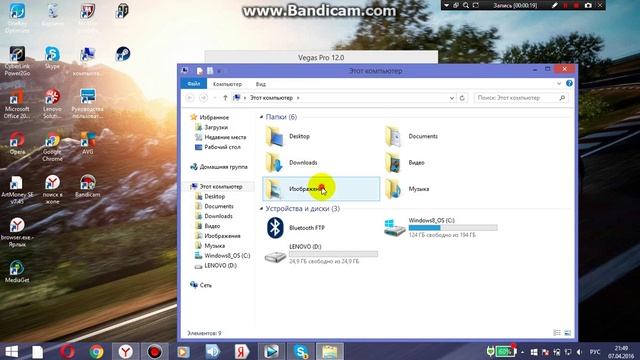Select Домашняя группа in the navigation pane
640x360 pixels.
click(x=223, y=167)
